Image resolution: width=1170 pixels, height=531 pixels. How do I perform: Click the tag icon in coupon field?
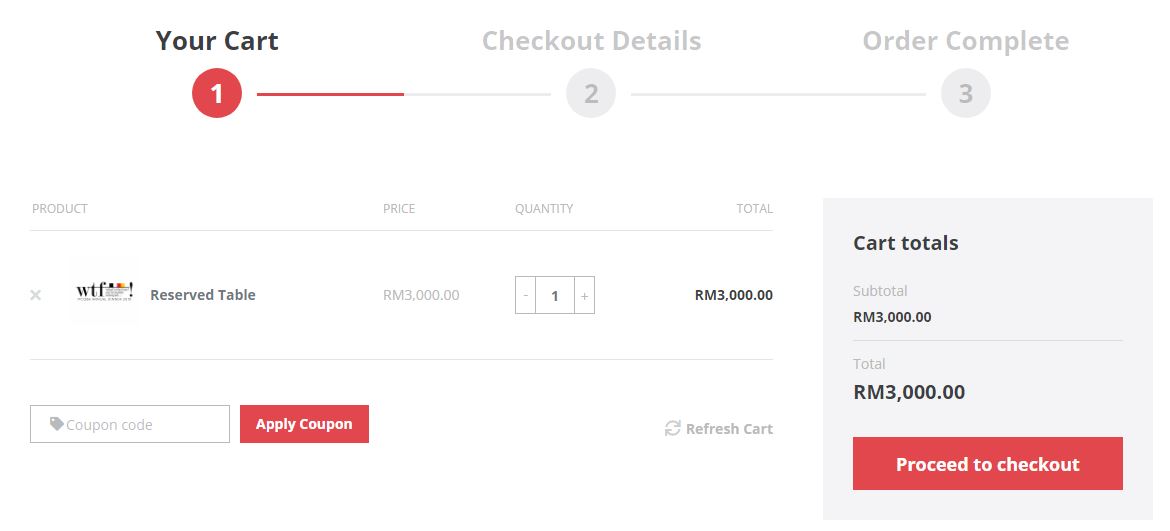point(57,424)
